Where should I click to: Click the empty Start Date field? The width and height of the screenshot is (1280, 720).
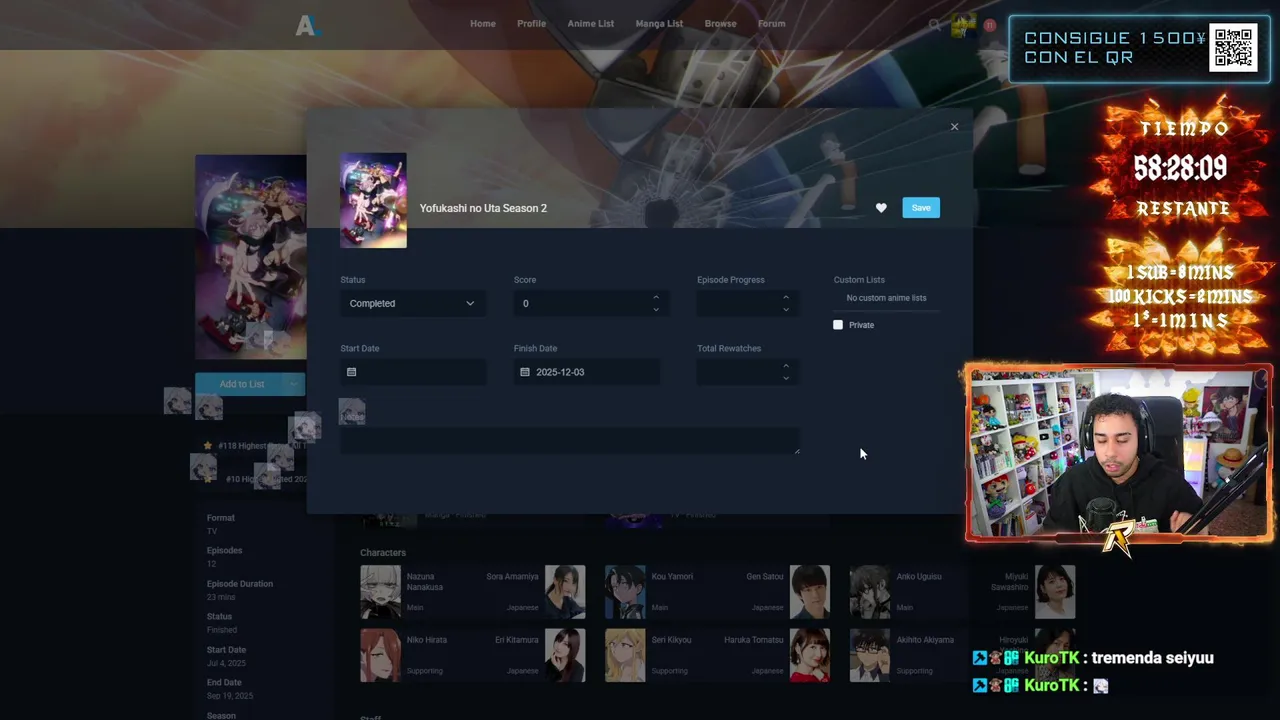[x=412, y=372]
